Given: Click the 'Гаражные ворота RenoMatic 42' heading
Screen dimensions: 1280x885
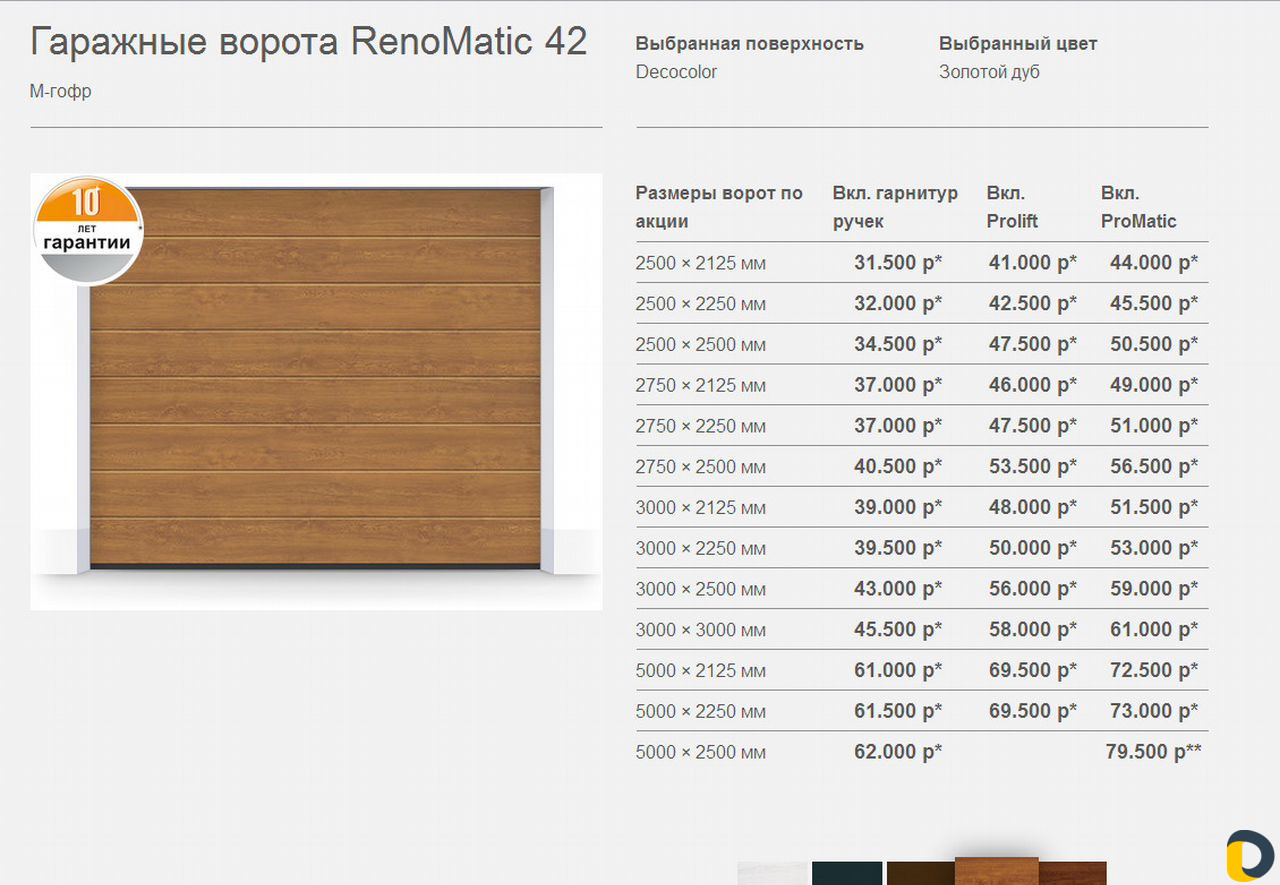Looking at the screenshot, I should pos(309,42).
